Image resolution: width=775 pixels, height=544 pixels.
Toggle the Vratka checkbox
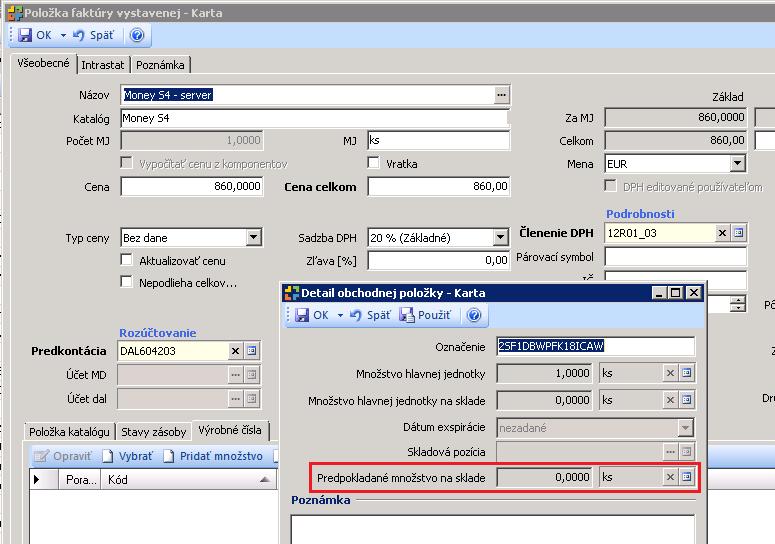pos(374,163)
